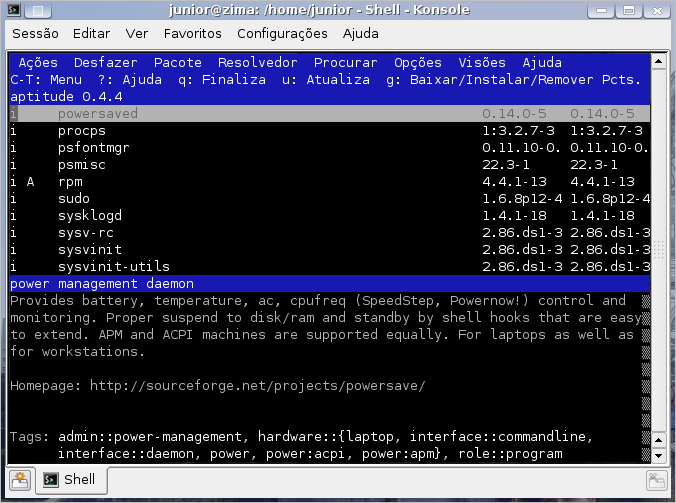Image resolution: width=676 pixels, height=503 pixels.
Task: Click the 'power management daemon' description header
Action: coord(102,284)
